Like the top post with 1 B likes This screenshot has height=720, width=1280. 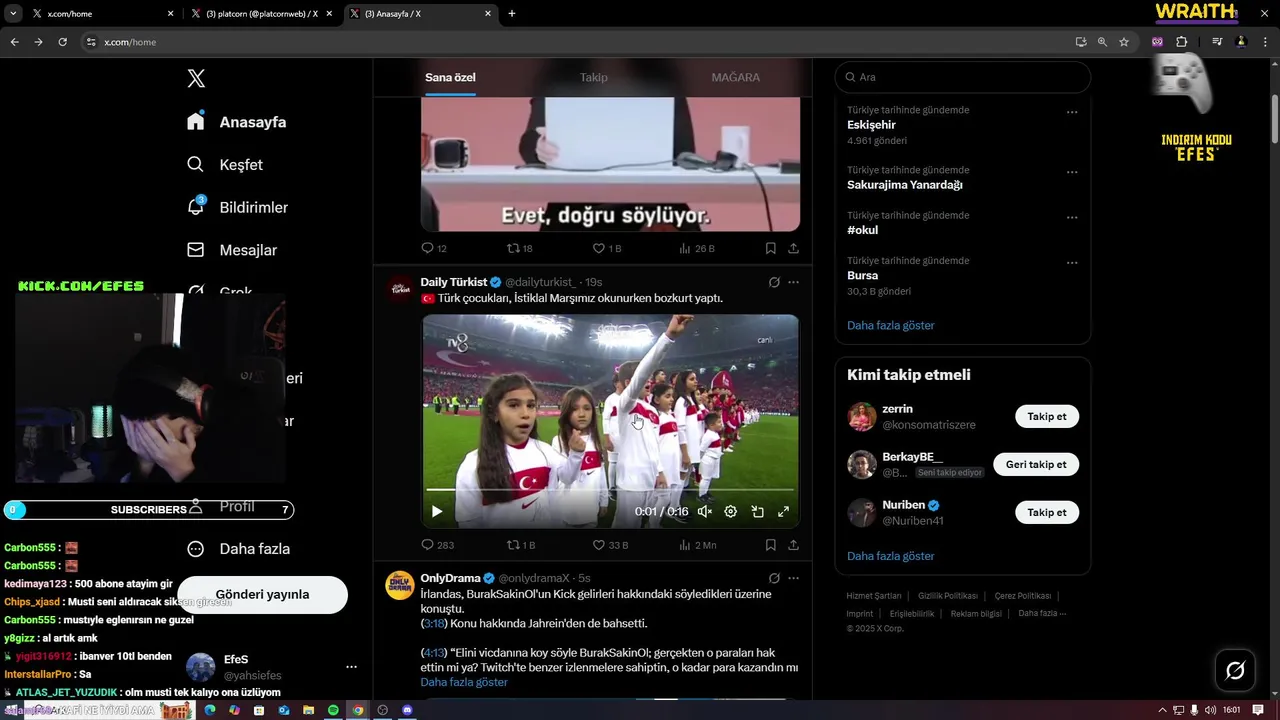pyautogui.click(x=599, y=248)
